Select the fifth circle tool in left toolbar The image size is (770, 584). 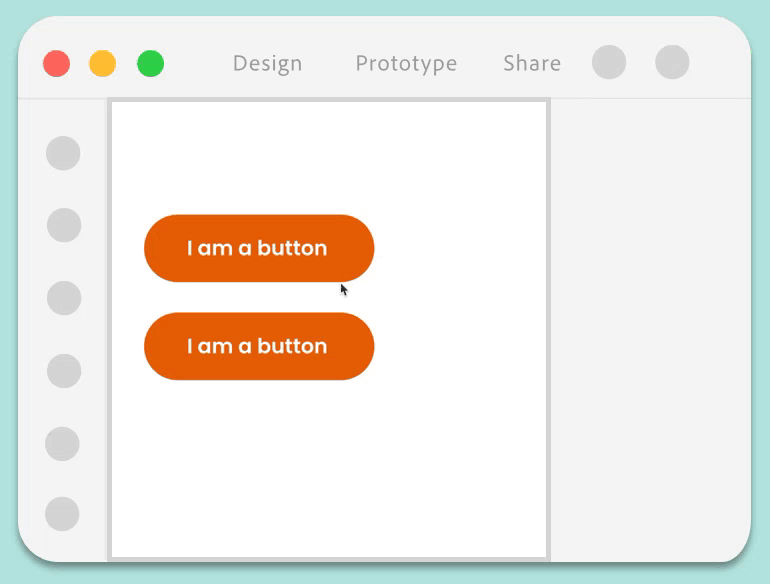(62, 443)
